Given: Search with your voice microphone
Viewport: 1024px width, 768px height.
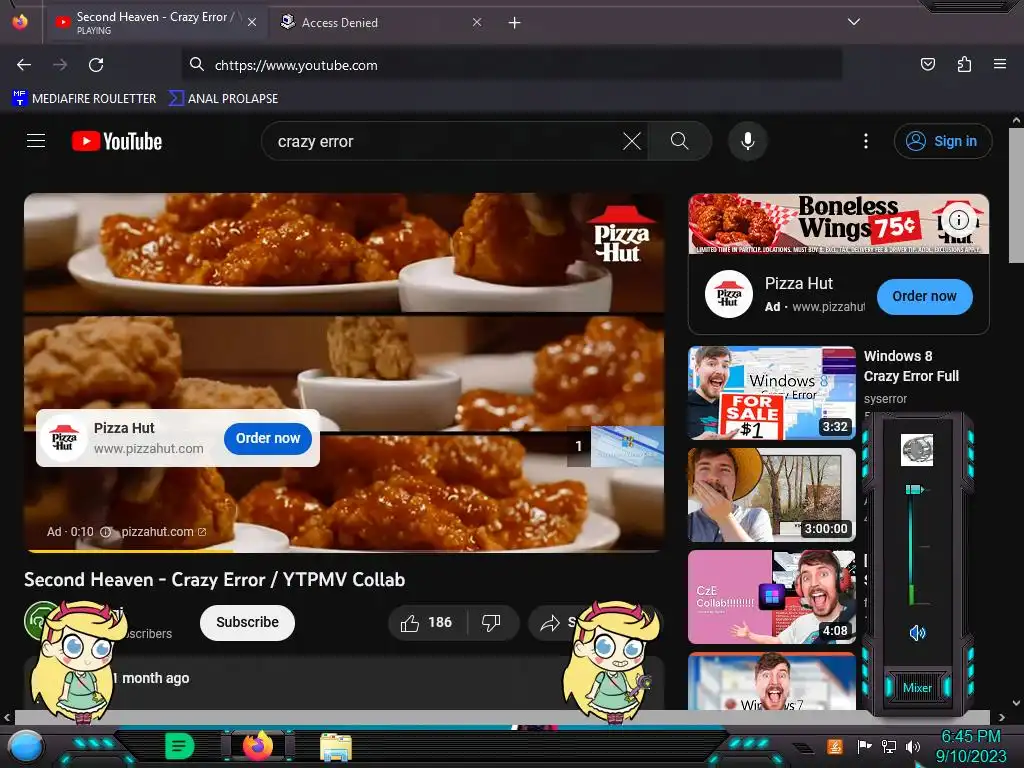Looking at the screenshot, I should click(748, 141).
